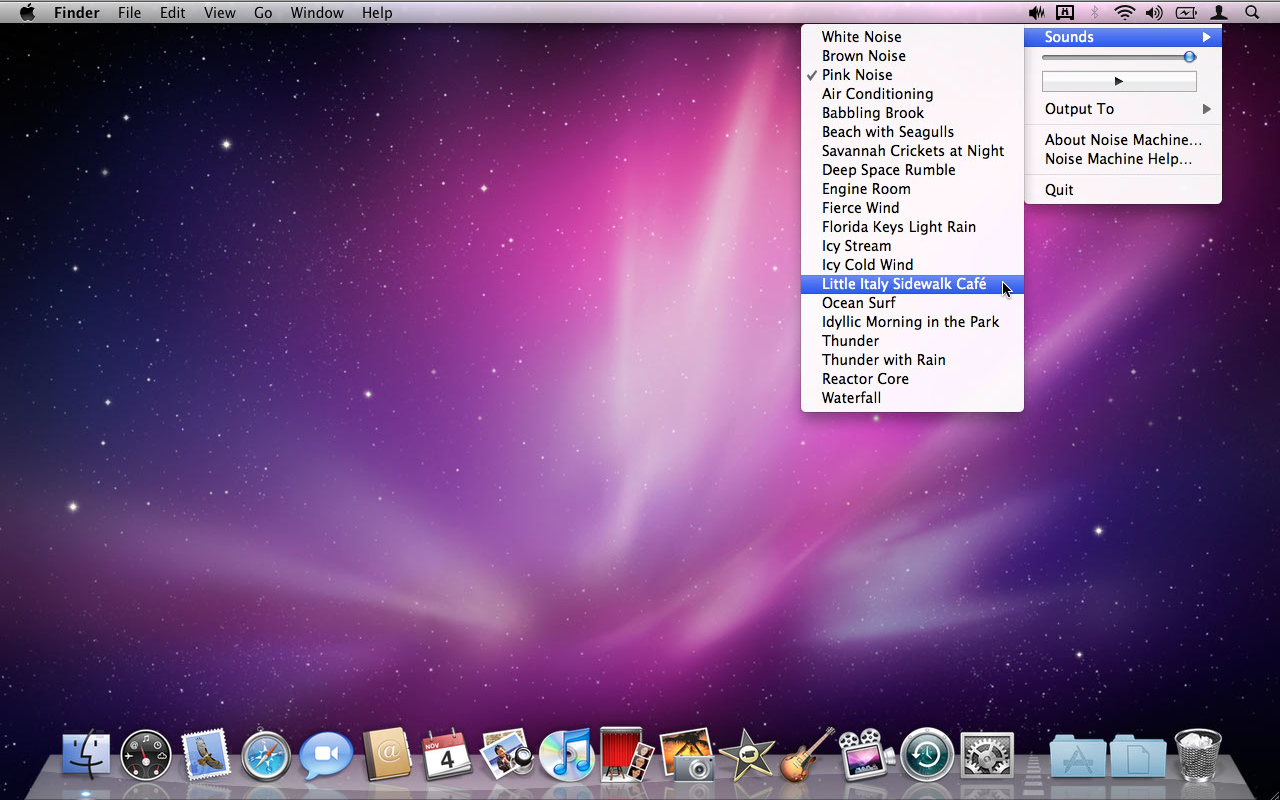Viewport: 1280px width, 800px height.
Task: Open the Go menu
Action: (x=263, y=13)
